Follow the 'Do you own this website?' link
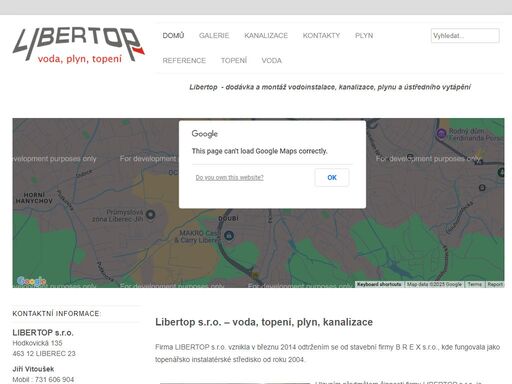The image size is (512, 384). click(x=229, y=177)
